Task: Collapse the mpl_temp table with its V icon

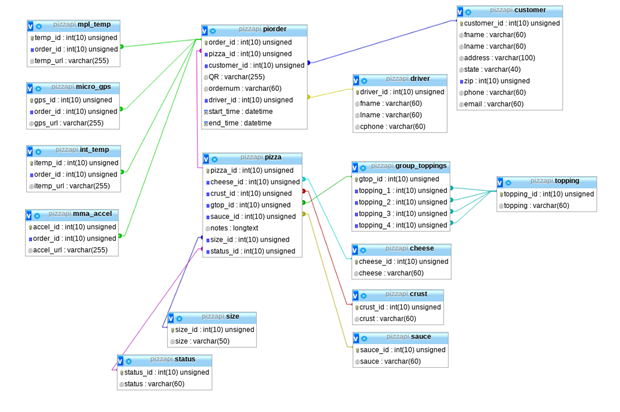Action: (x=30, y=26)
